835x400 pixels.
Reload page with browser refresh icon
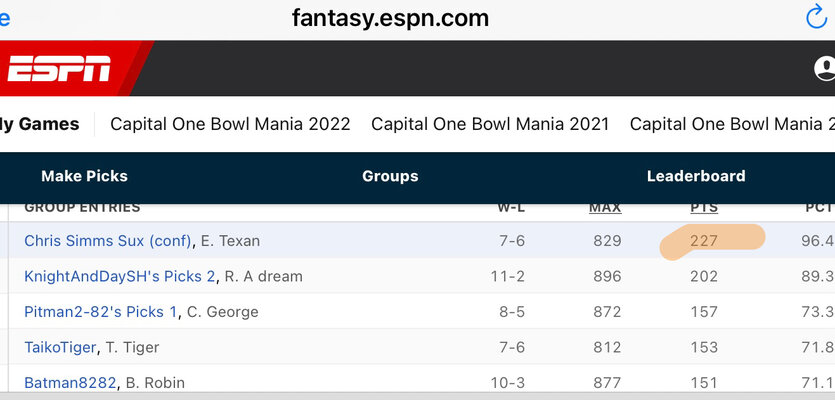point(817,17)
